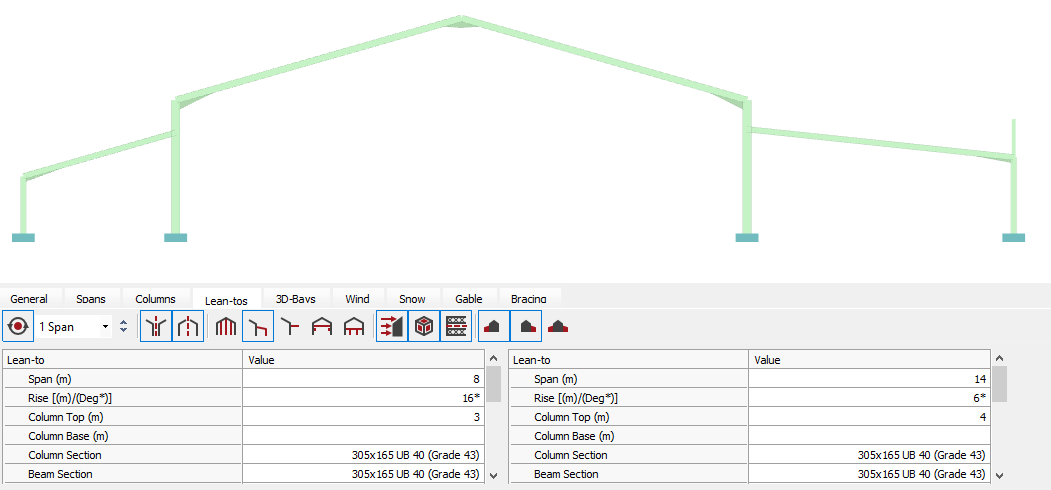
Task: Select the multi-column portal frame icon
Action: click(226, 327)
